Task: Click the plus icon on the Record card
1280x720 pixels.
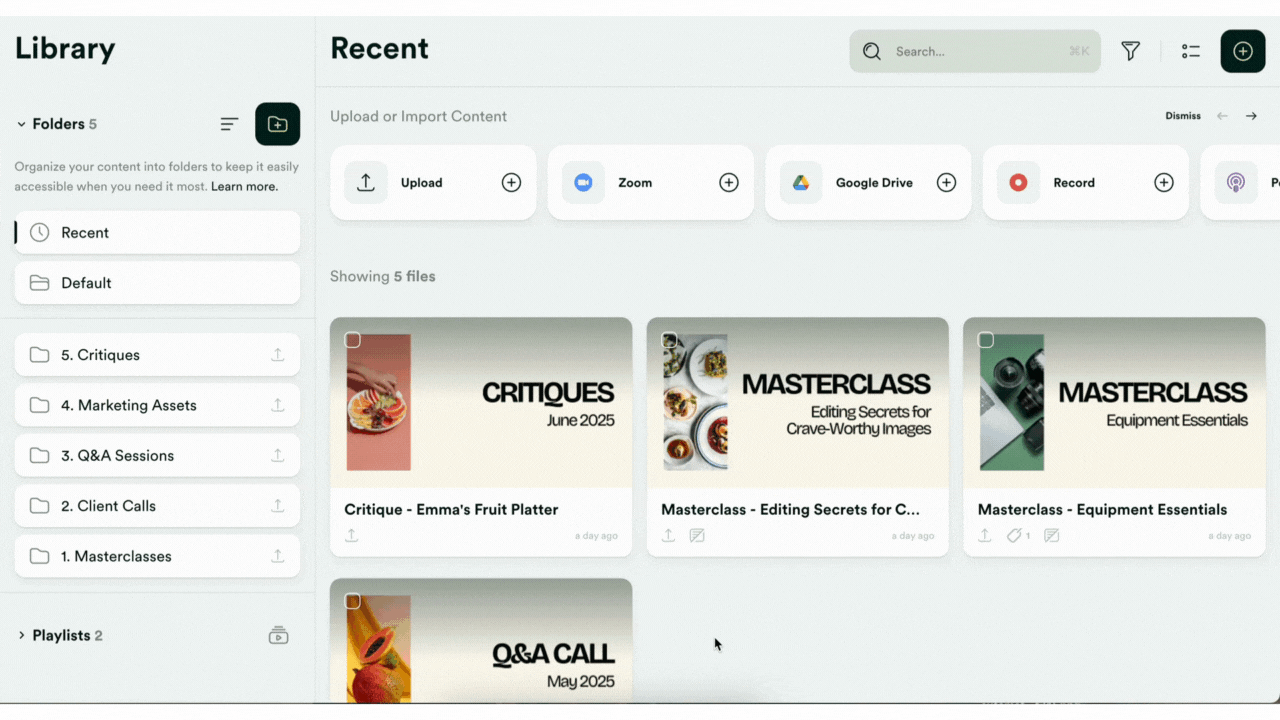Action: (1164, 183)
